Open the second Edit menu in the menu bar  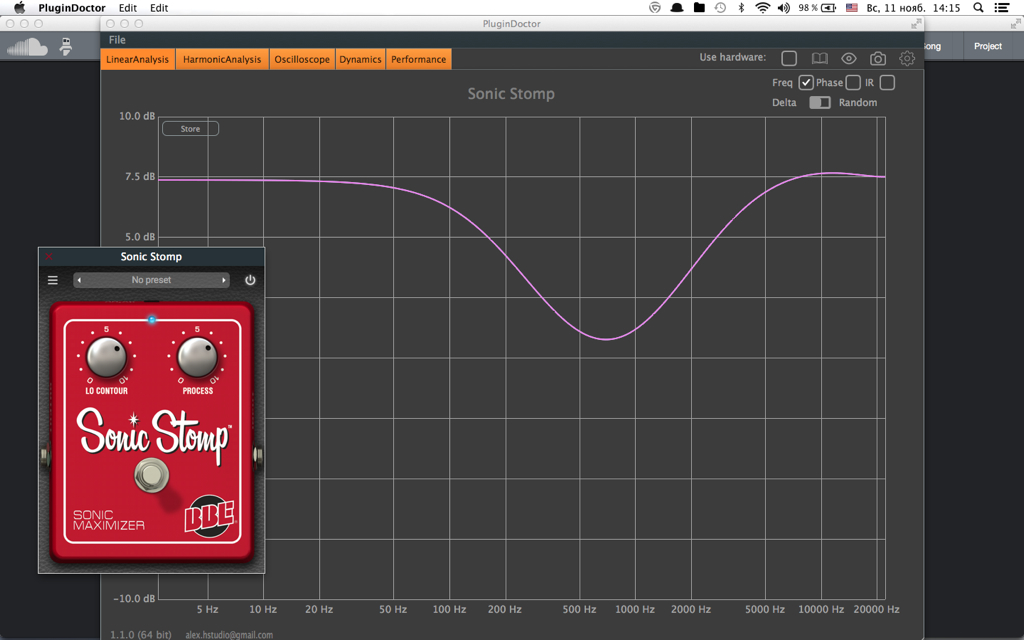coord(159,8)
